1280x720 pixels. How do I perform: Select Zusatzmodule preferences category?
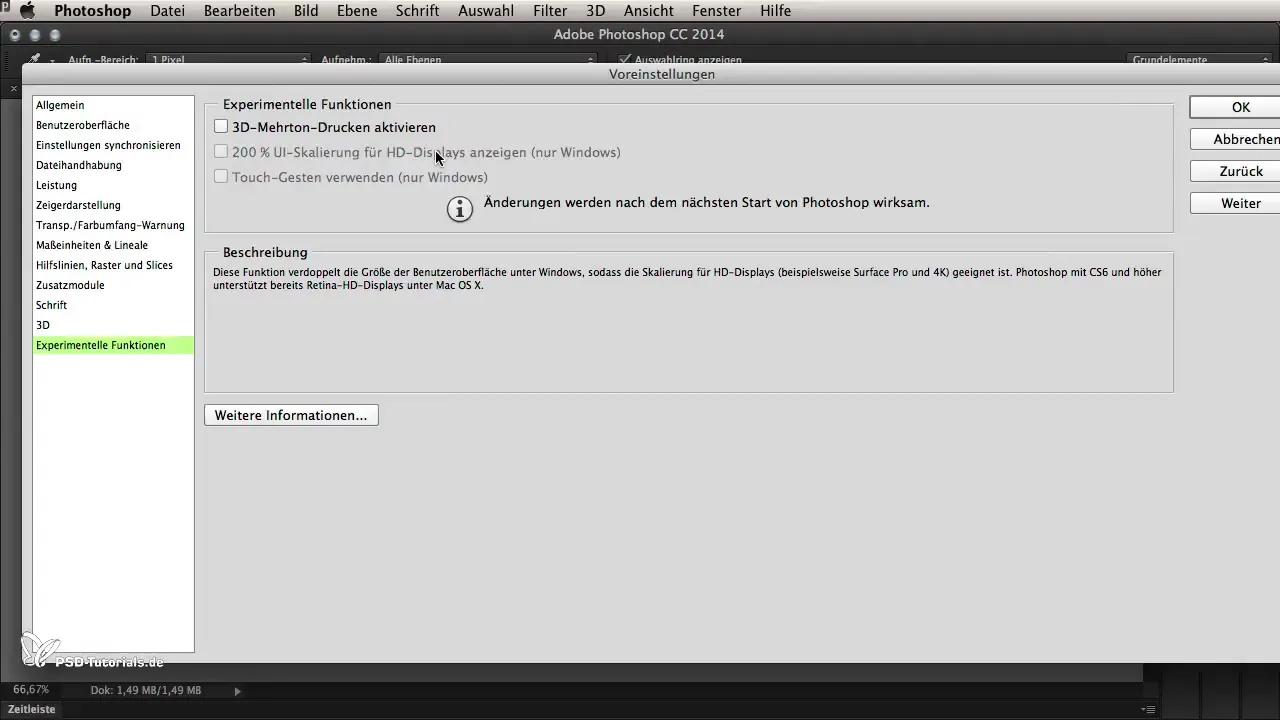(x=113, y=285)
